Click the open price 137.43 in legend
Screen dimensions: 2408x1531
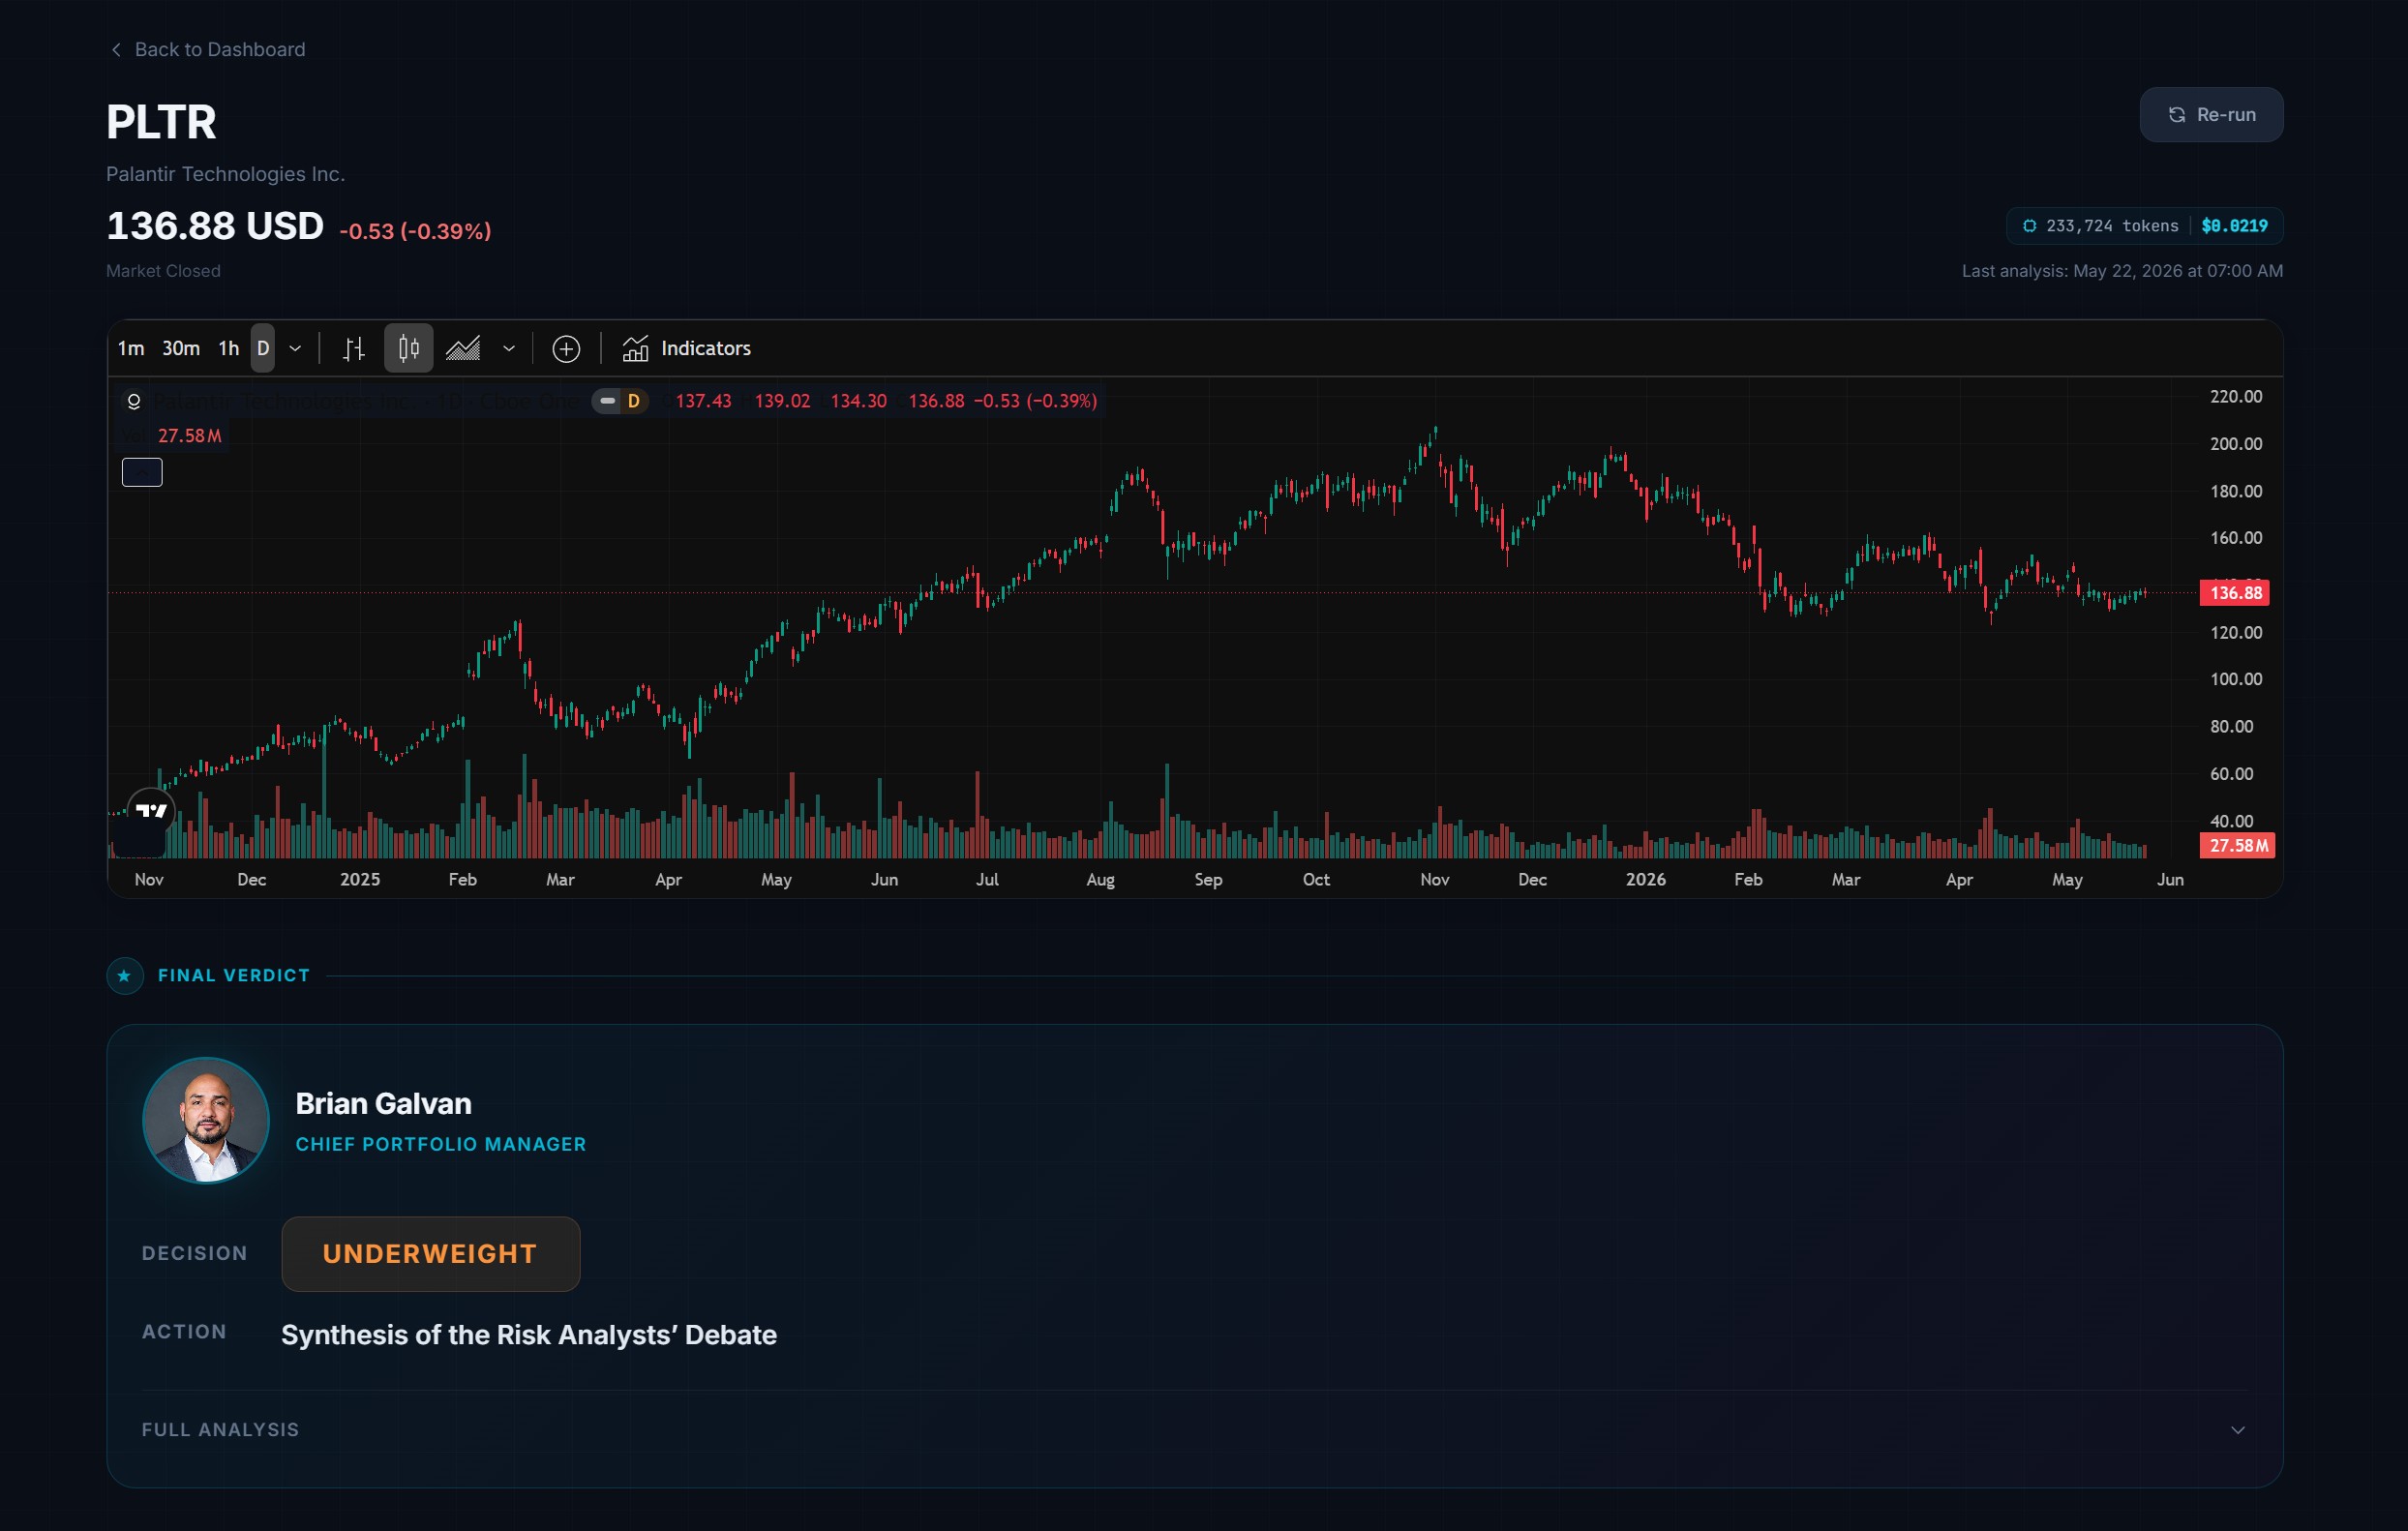point(703,401)
